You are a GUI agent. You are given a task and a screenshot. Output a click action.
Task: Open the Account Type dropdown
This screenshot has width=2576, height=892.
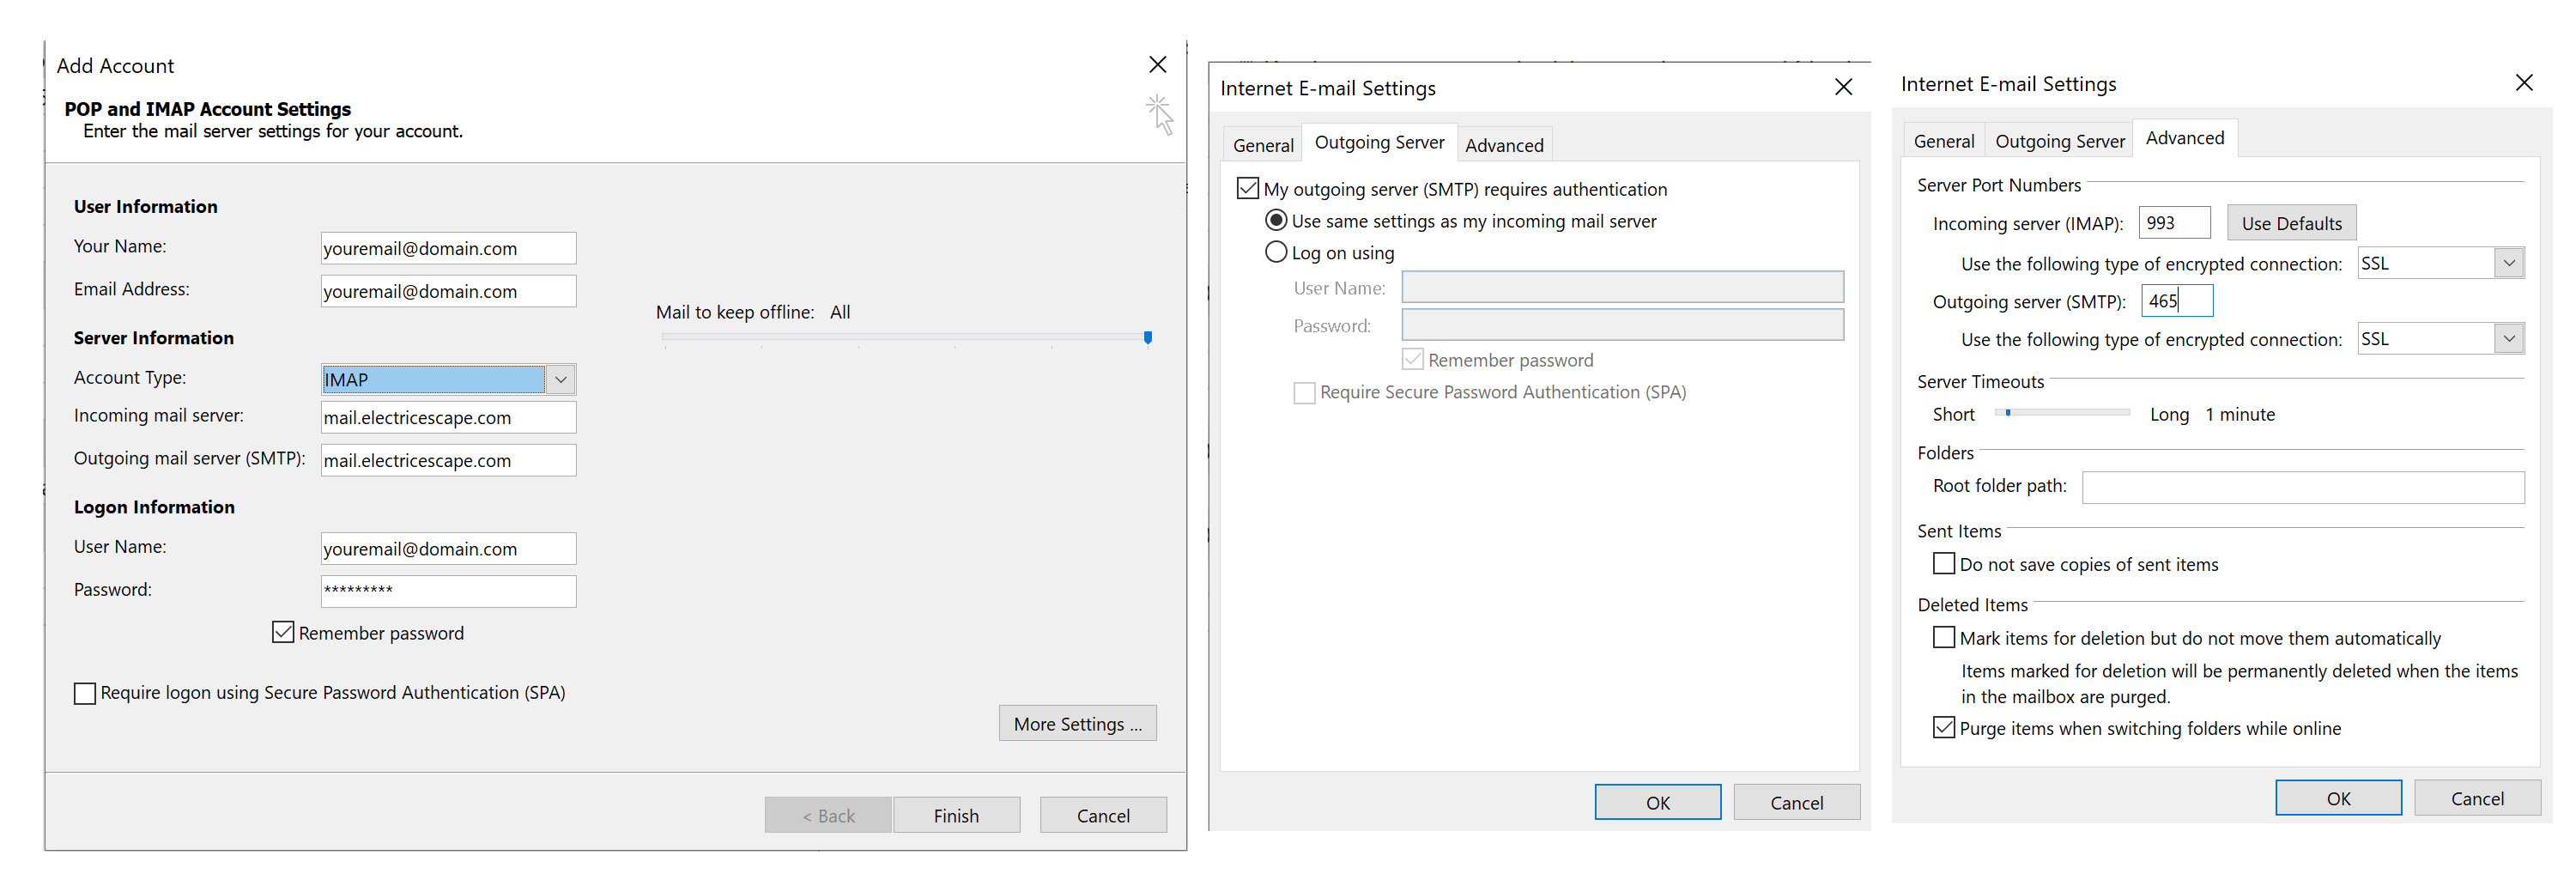[x=561, y=379]
